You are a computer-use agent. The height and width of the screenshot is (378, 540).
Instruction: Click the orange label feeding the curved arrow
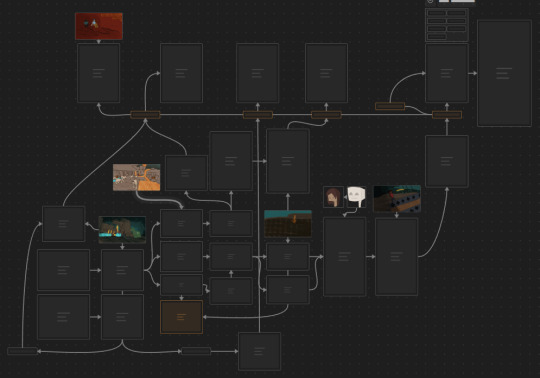click(x=390, y=106)
